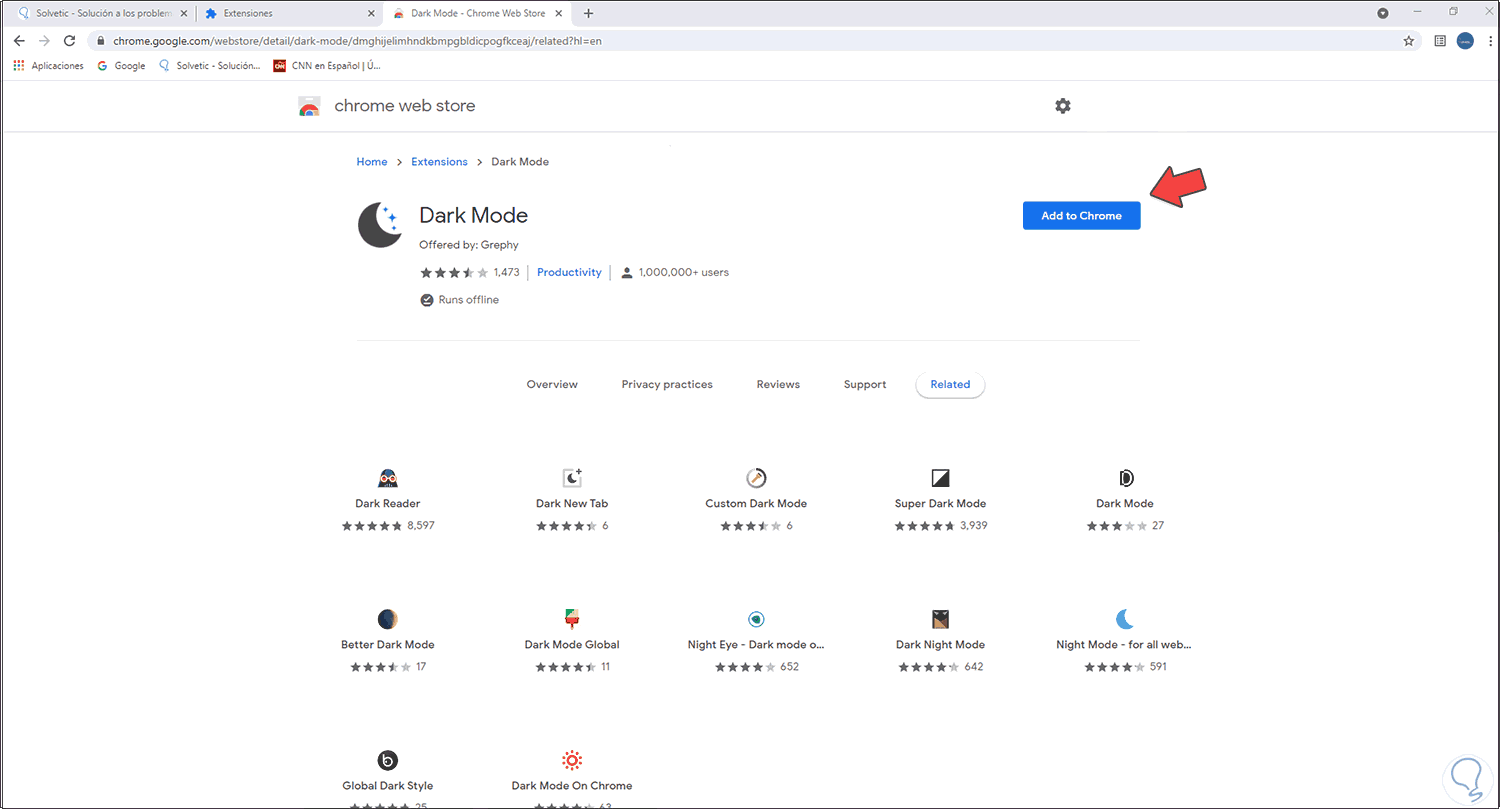Close the Extensiones tab
The height and width of the screenshot is (809, 1500).
click(x=371, y=13)
